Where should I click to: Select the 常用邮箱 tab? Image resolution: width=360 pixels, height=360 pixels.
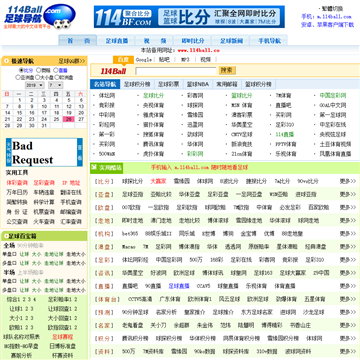(x=227, y=84)
